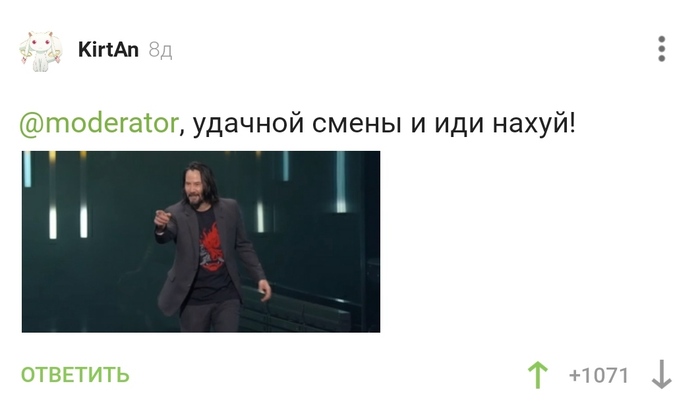View the +1071 rating details
700x415 pixels.
point(599,375)
